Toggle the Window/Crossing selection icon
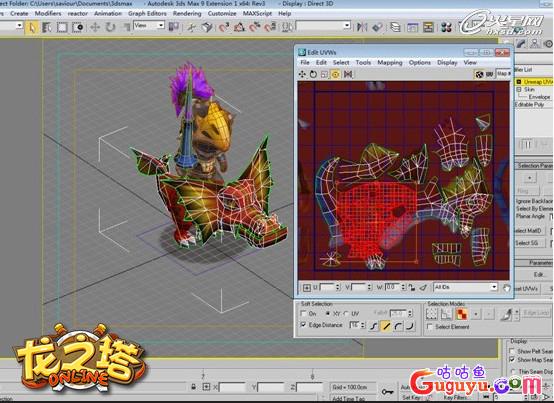This screenshot has width=554, height=403. [x=77, y=27]
